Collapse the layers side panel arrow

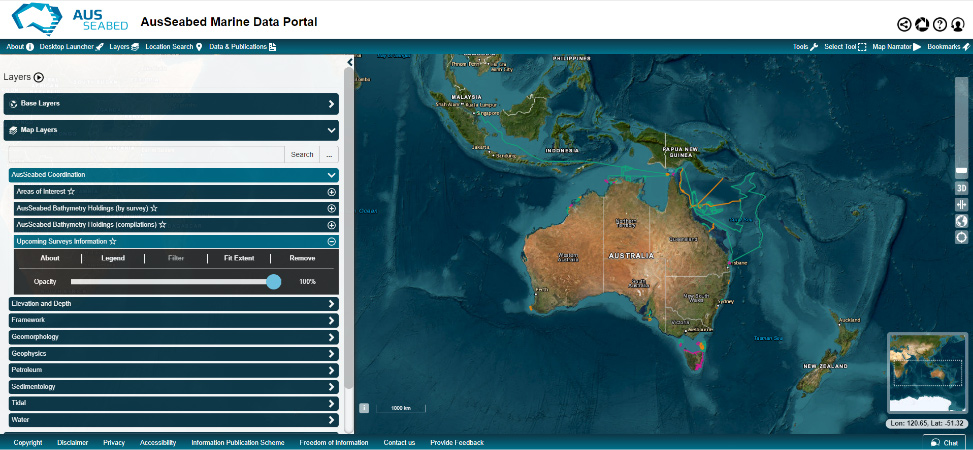click(349, 62)
